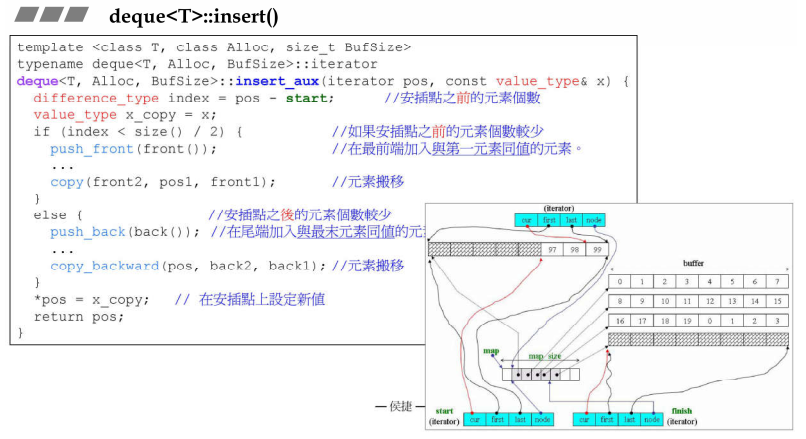Click the "copy(front2, pos1, front1);" statement
The image size is (806, 439).
(x=163, y=182)
